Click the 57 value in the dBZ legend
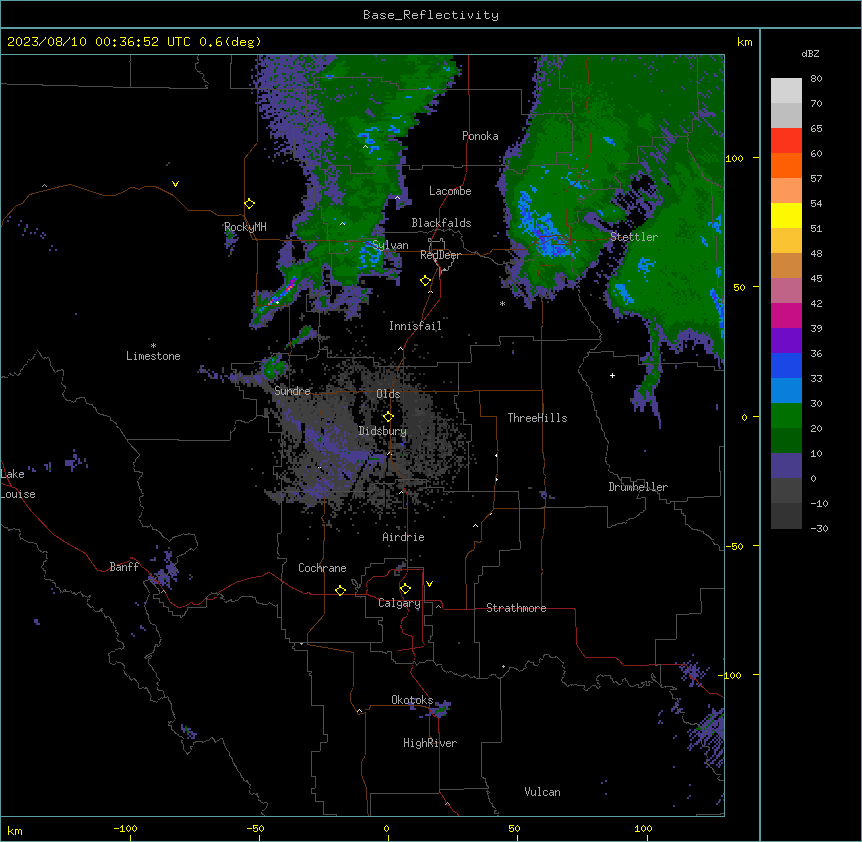 [x=816, y=179]
